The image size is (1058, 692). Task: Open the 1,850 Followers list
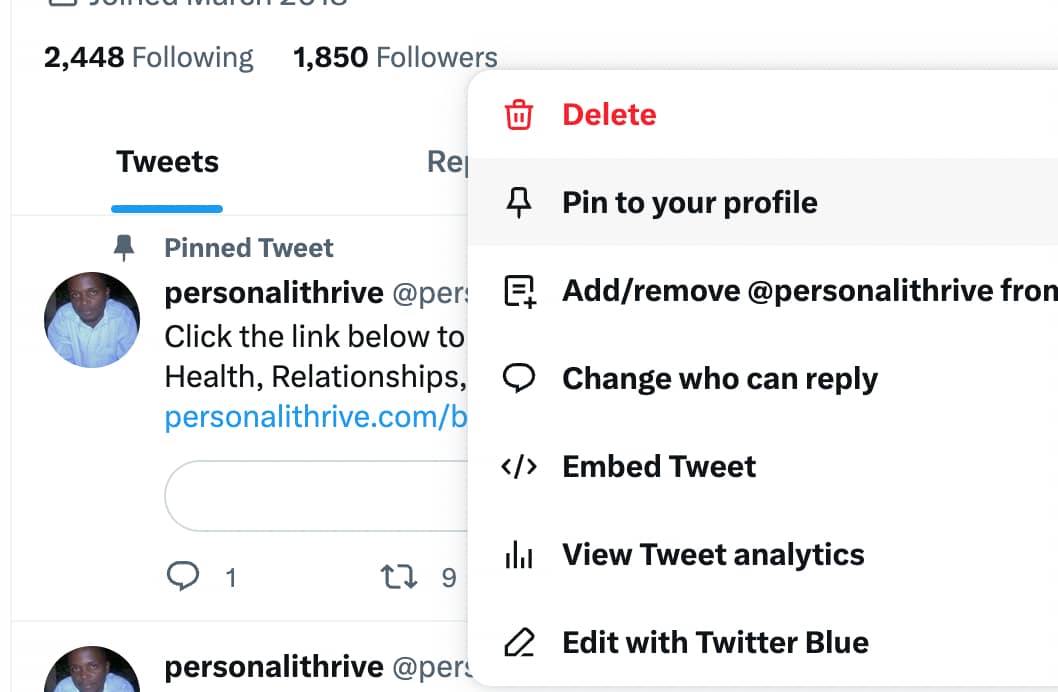pyautogui.click(x=395, y=57)
